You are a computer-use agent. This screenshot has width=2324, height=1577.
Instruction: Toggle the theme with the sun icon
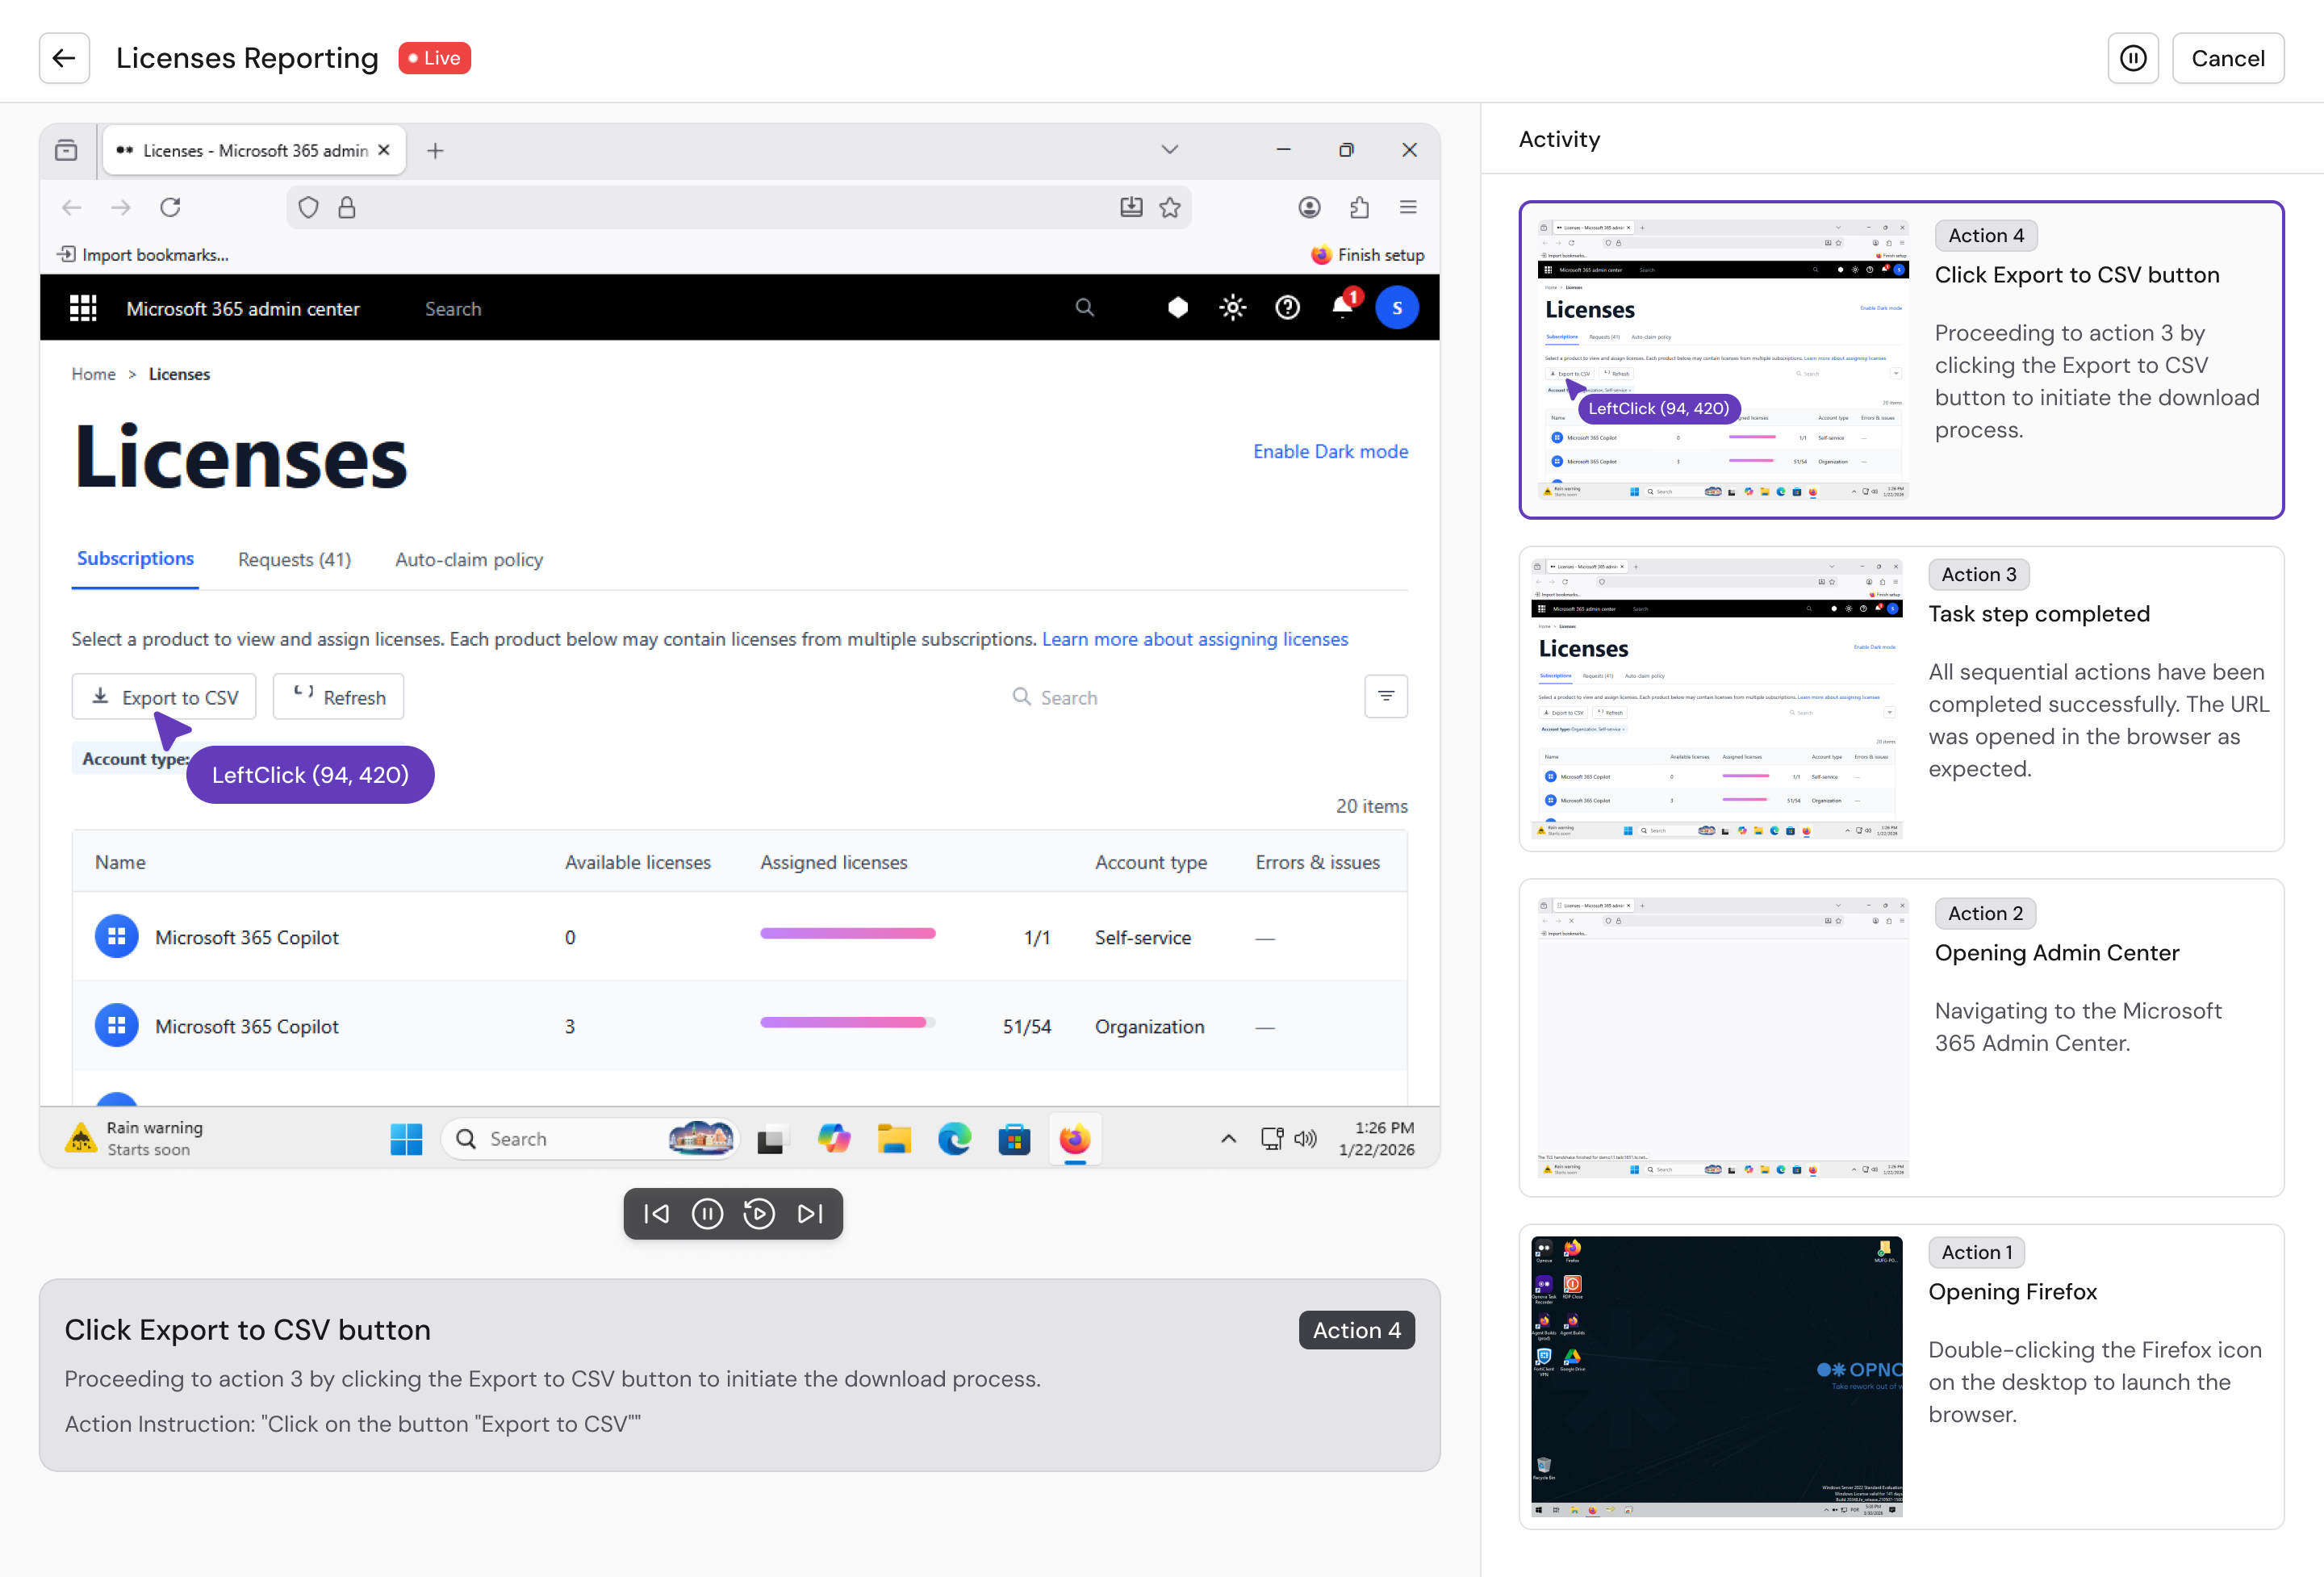[x=1232, y=307]
